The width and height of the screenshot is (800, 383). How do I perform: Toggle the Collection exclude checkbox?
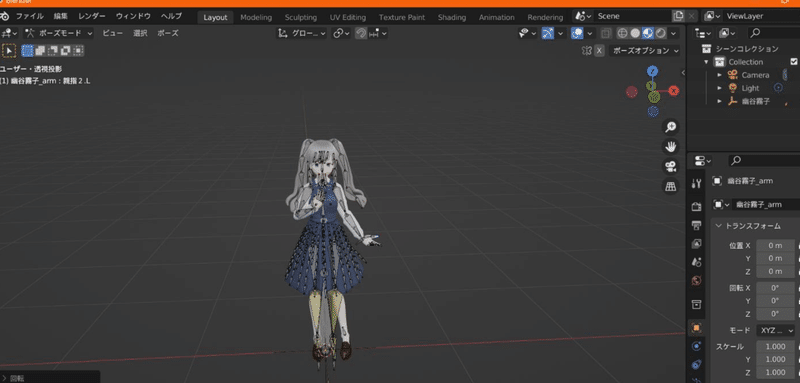pos(794,62)
